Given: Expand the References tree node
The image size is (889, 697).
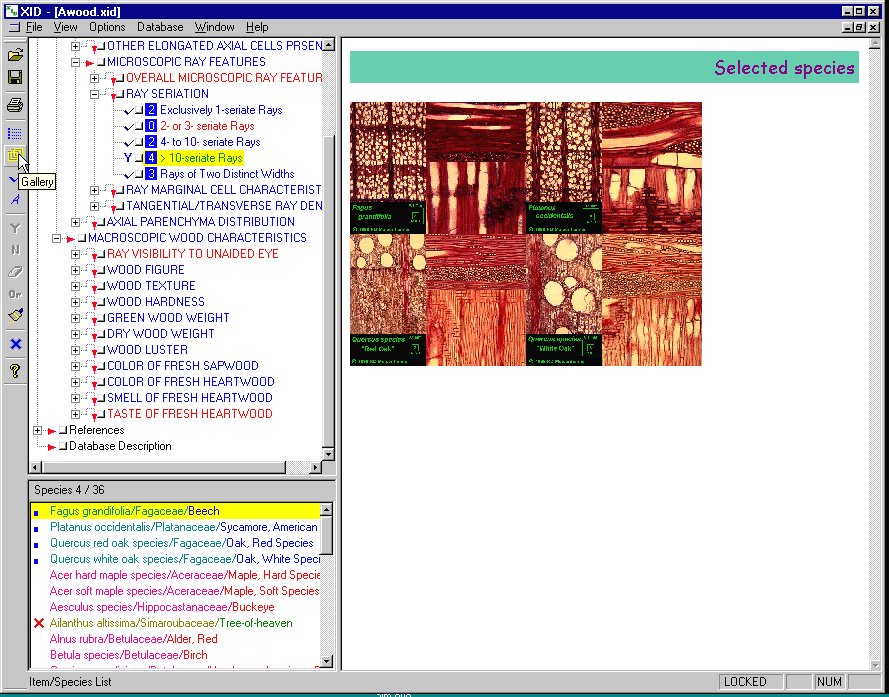Looking at the screenshot, I should 38,430.
